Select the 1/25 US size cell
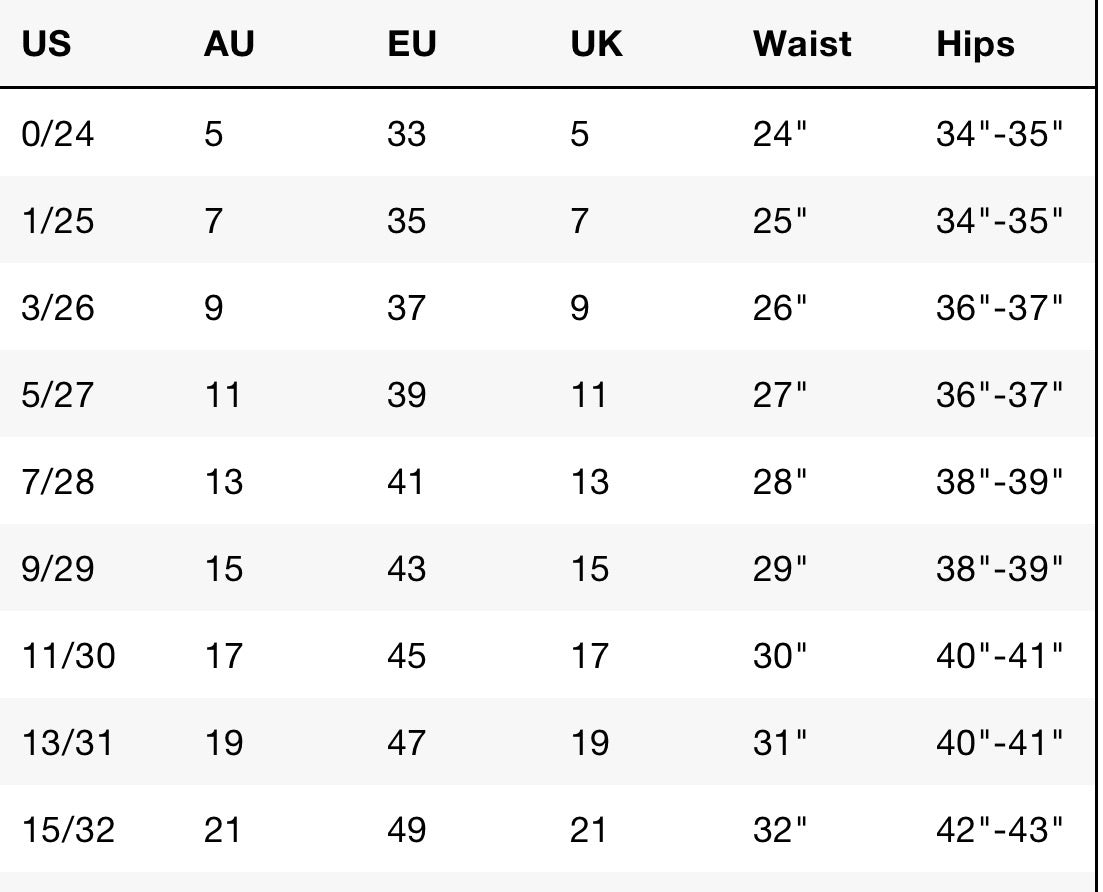This screenshot has width=1103, height=892. coord(58,220)
